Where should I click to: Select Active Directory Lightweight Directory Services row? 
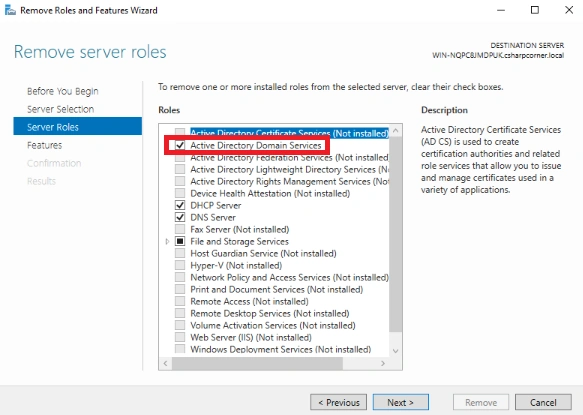(289, 169)
